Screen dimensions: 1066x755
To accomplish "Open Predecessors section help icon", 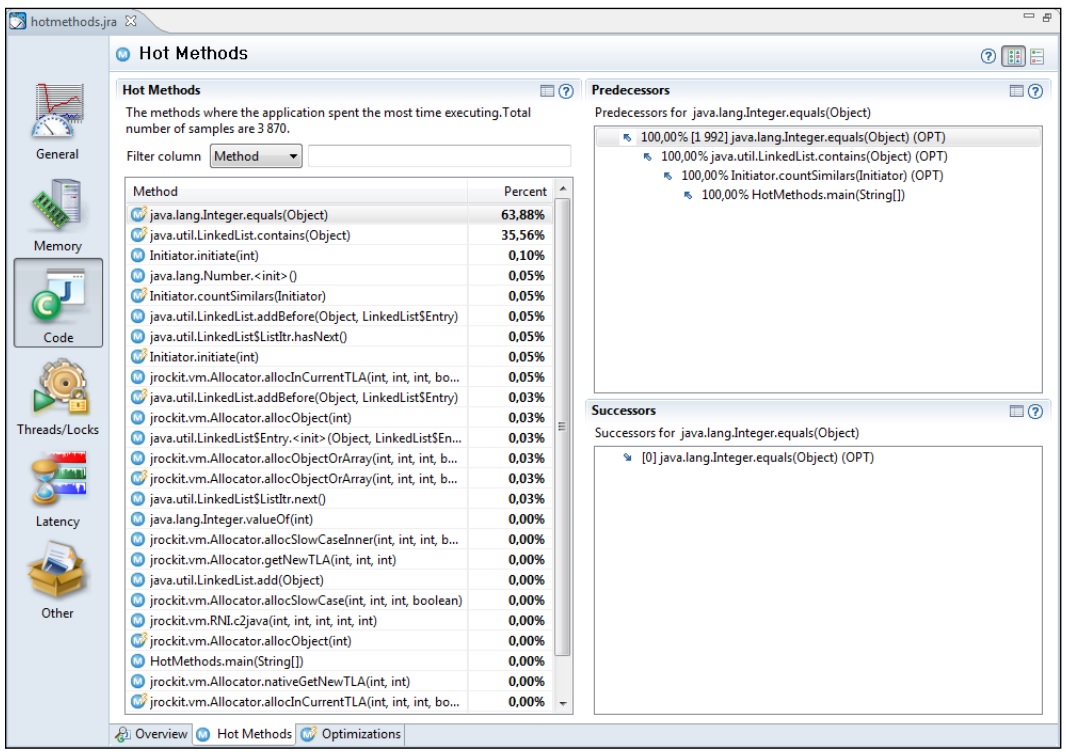I will pos(1035,90).
